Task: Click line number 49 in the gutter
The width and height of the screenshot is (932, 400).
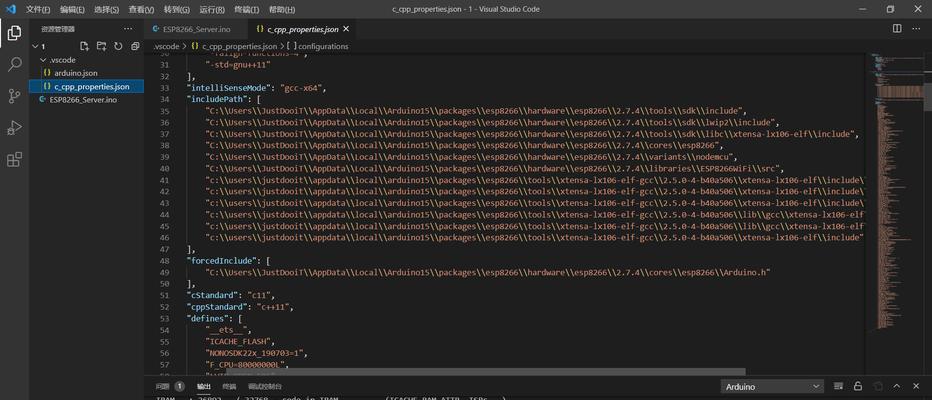Action: tap(165, 272)
